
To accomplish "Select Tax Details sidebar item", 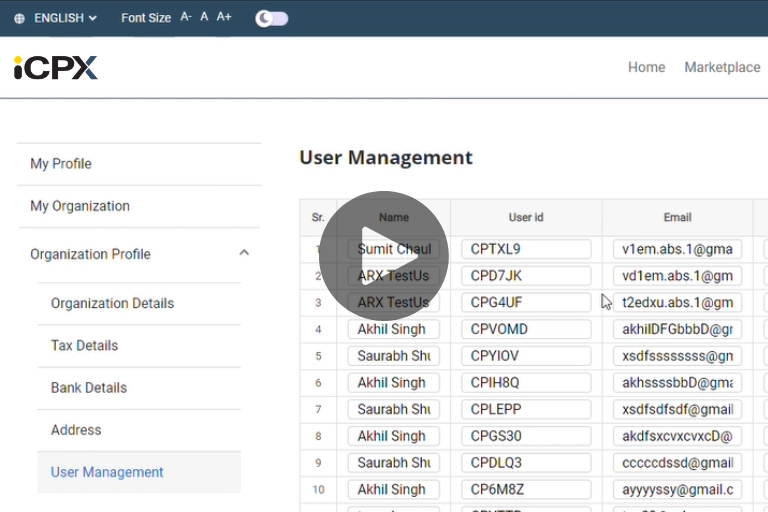I will (x=84, y=345).
